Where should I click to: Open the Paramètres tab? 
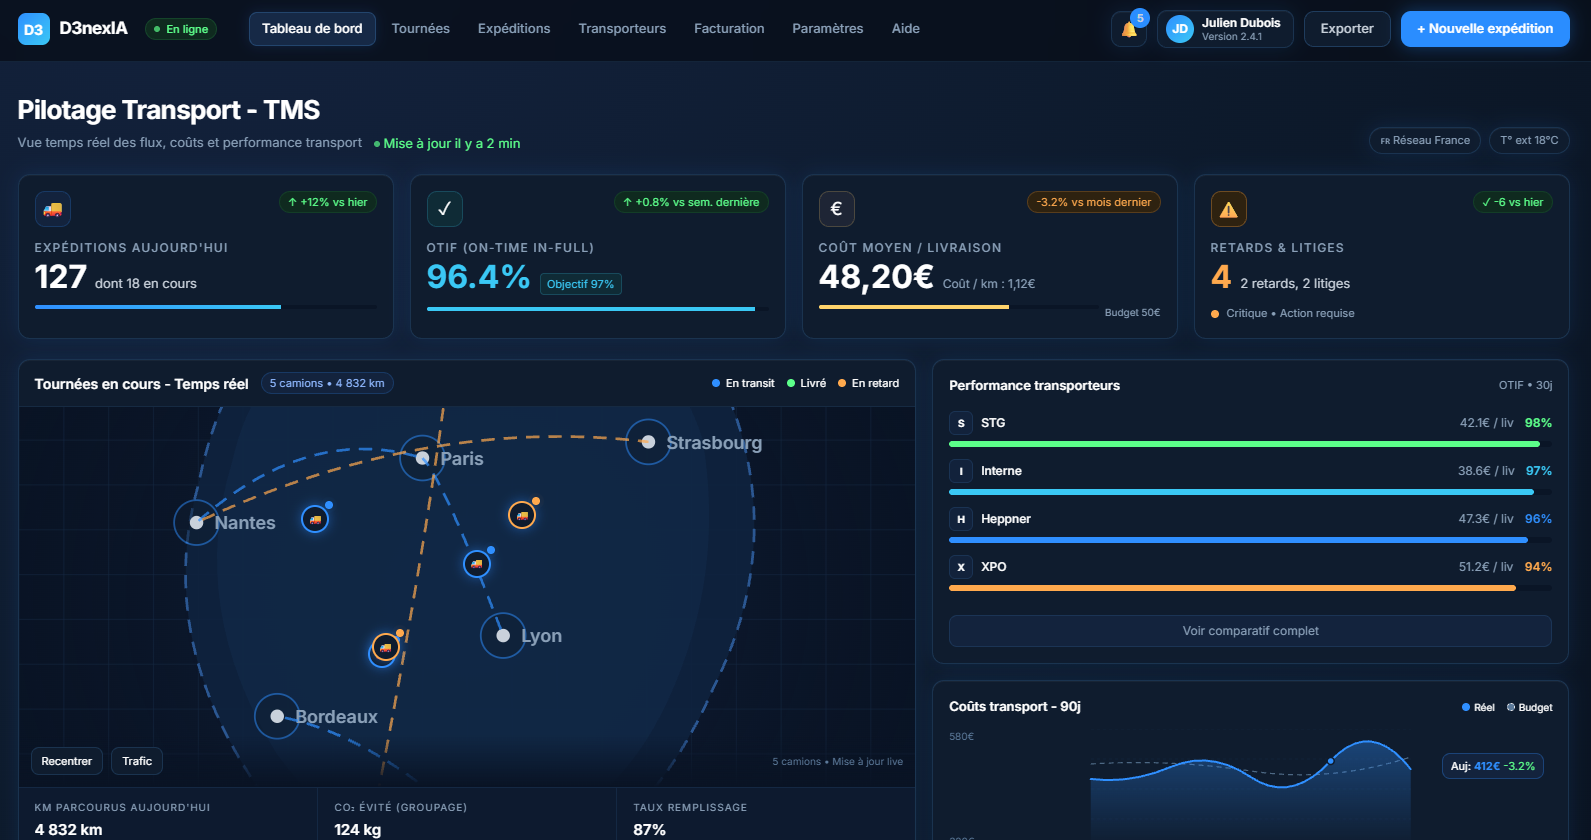828,29
